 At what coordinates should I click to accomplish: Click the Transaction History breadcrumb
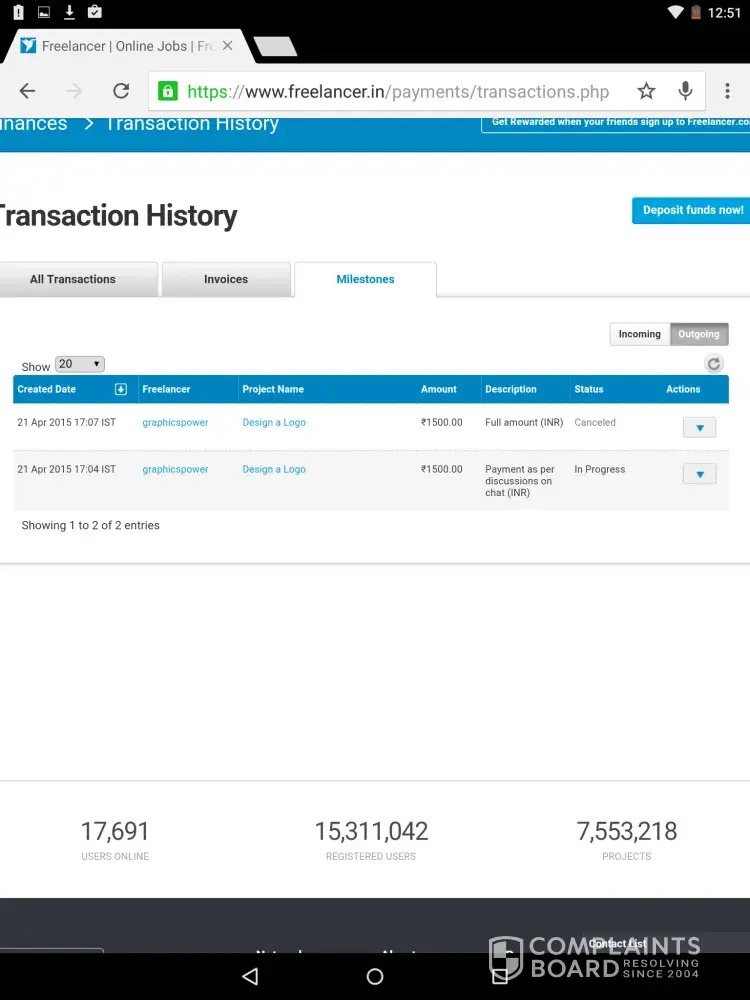click(192, 124)
